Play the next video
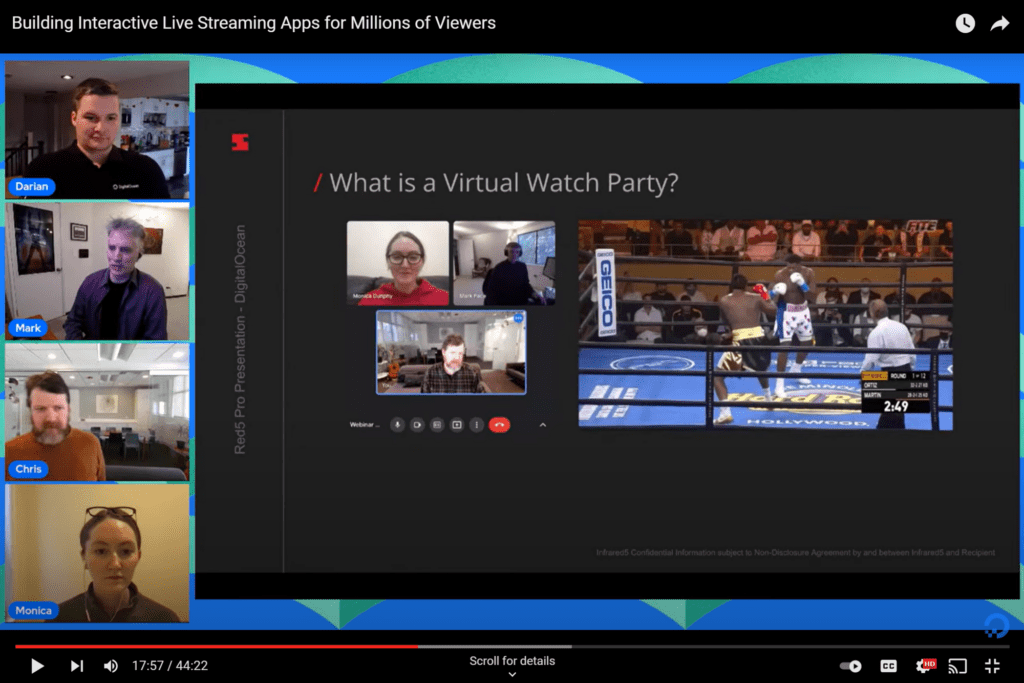The height and width of the screenshot is (683, 1024). pos(75,666)
